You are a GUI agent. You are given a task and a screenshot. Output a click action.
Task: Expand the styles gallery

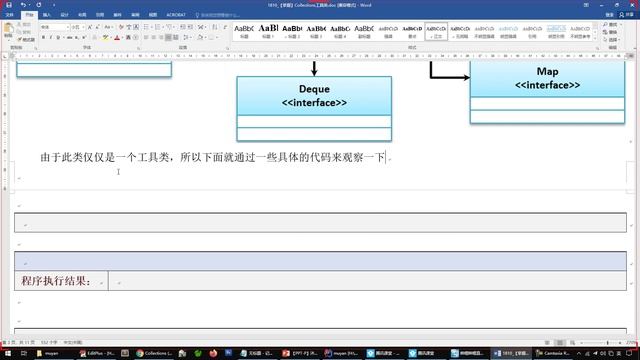(595, 39)
